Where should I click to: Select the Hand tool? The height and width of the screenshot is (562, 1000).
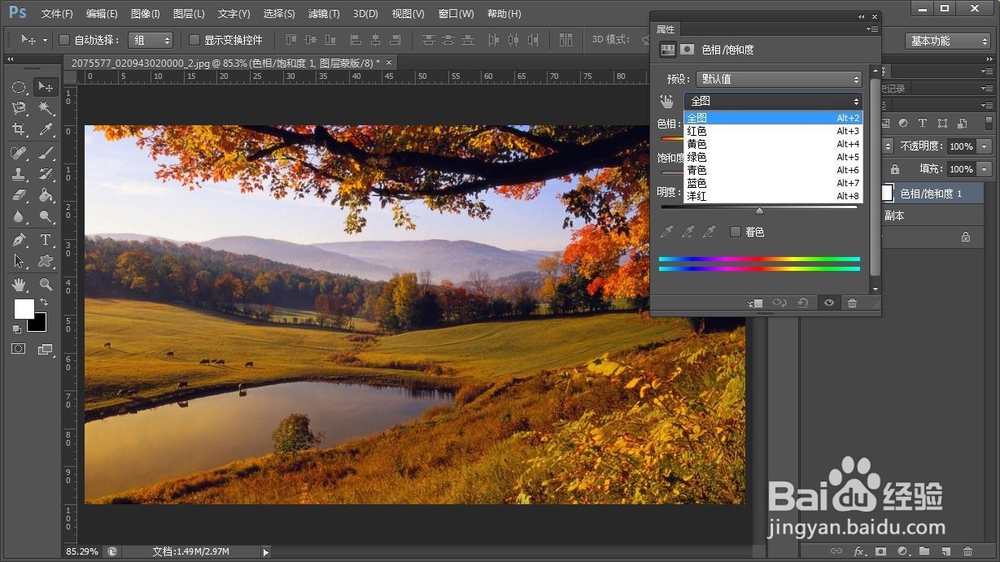tap(18, 284)
